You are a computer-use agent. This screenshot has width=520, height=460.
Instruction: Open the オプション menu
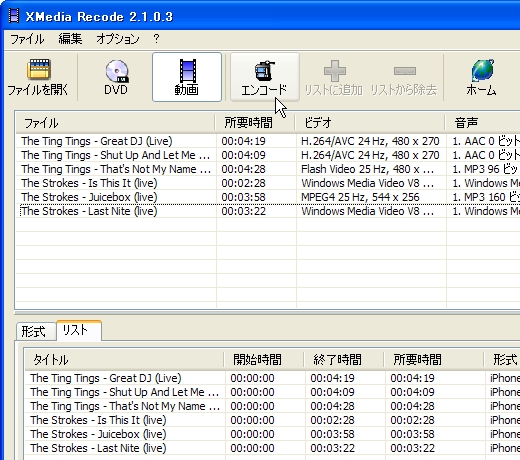click(x=118, y=39)
